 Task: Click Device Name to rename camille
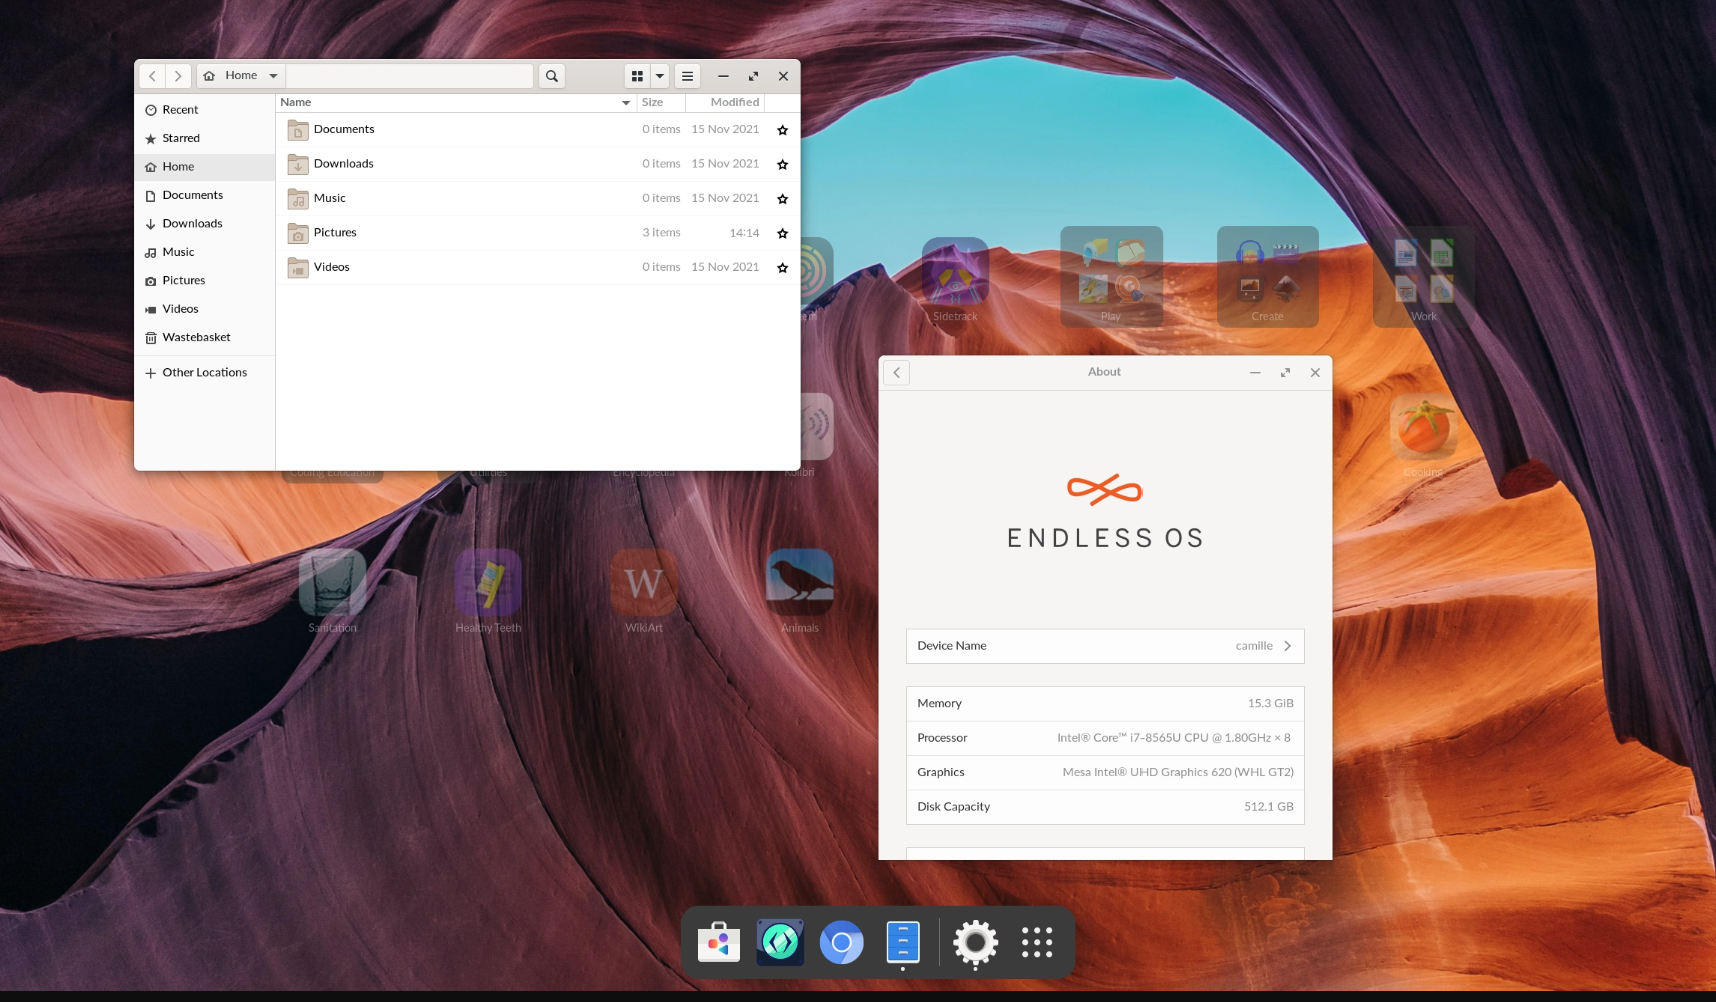click(1104, 645)
